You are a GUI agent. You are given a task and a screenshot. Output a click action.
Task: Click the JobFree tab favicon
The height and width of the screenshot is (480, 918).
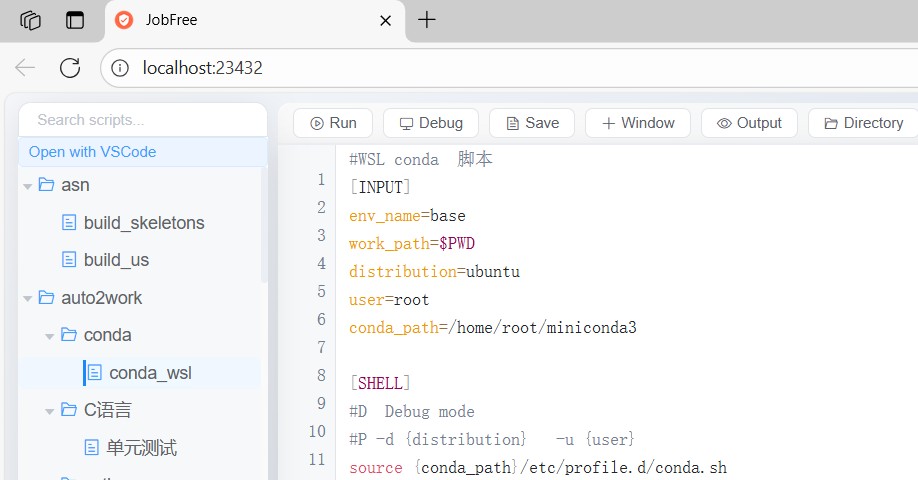pos(124,20)
